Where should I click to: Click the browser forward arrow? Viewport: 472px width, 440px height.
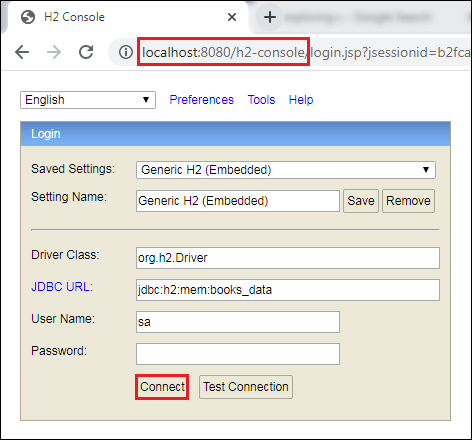pyautogui.click(x=54, y=52)
